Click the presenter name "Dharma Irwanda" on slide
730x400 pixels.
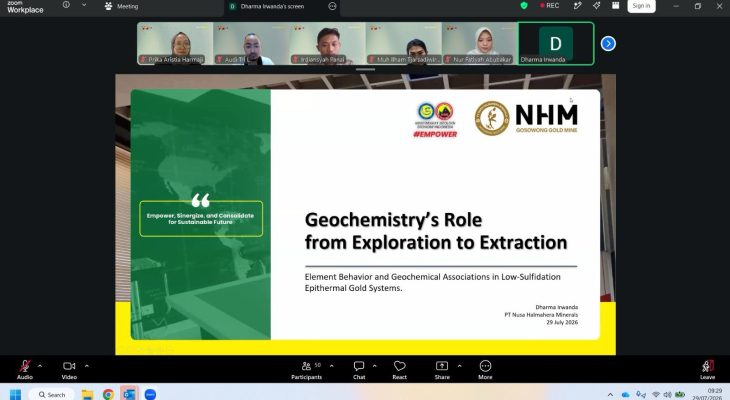(x=557, y=307)
